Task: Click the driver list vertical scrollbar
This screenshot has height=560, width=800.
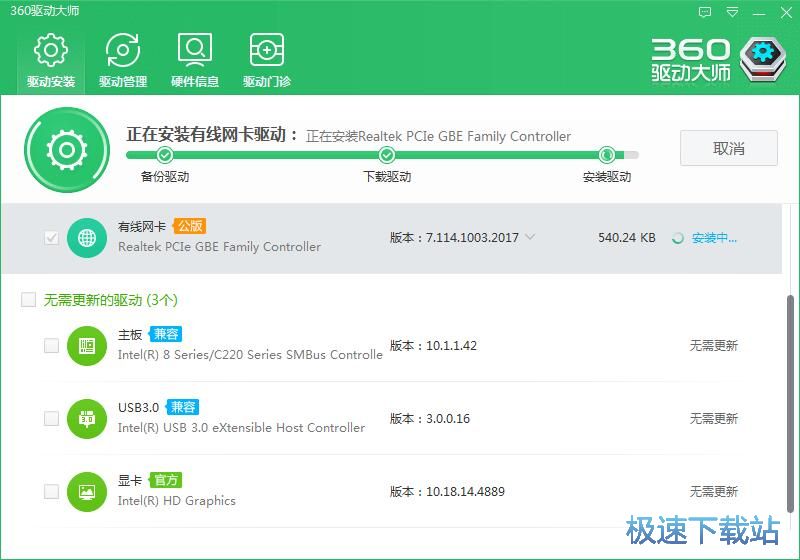Action: pyautogui.click(x=790, y=403)
